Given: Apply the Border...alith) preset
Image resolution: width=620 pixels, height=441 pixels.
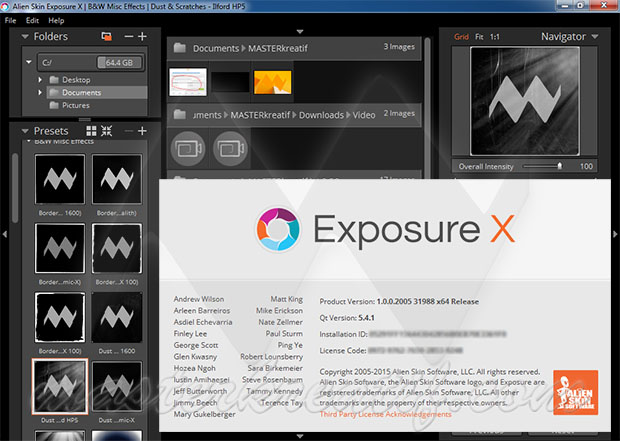Looking at the screenshot, I should click(117, 179).
